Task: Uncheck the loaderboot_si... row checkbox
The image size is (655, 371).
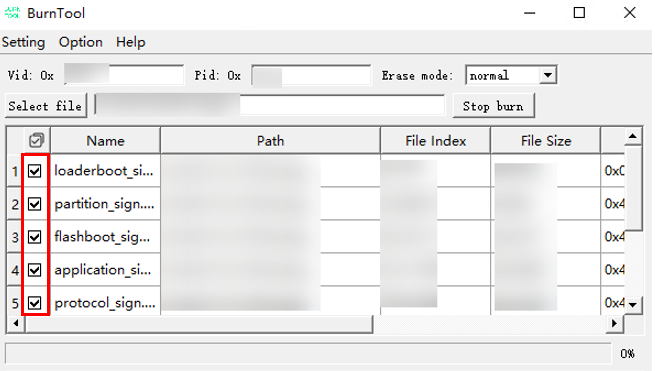Action: [35, 171]
